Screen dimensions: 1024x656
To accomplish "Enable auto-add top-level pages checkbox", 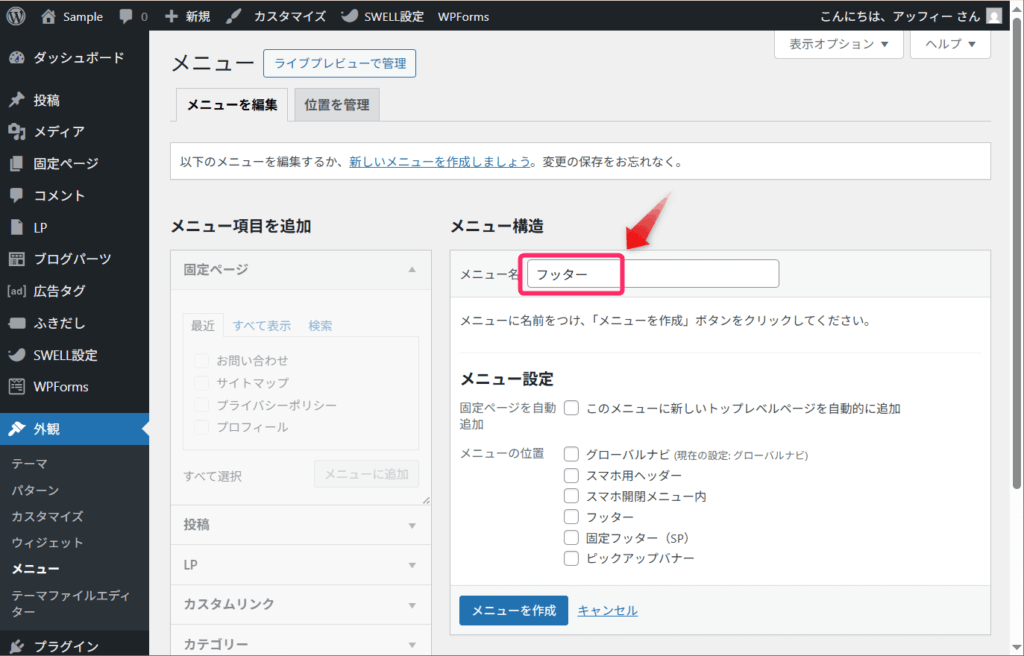I will point(571,408).
